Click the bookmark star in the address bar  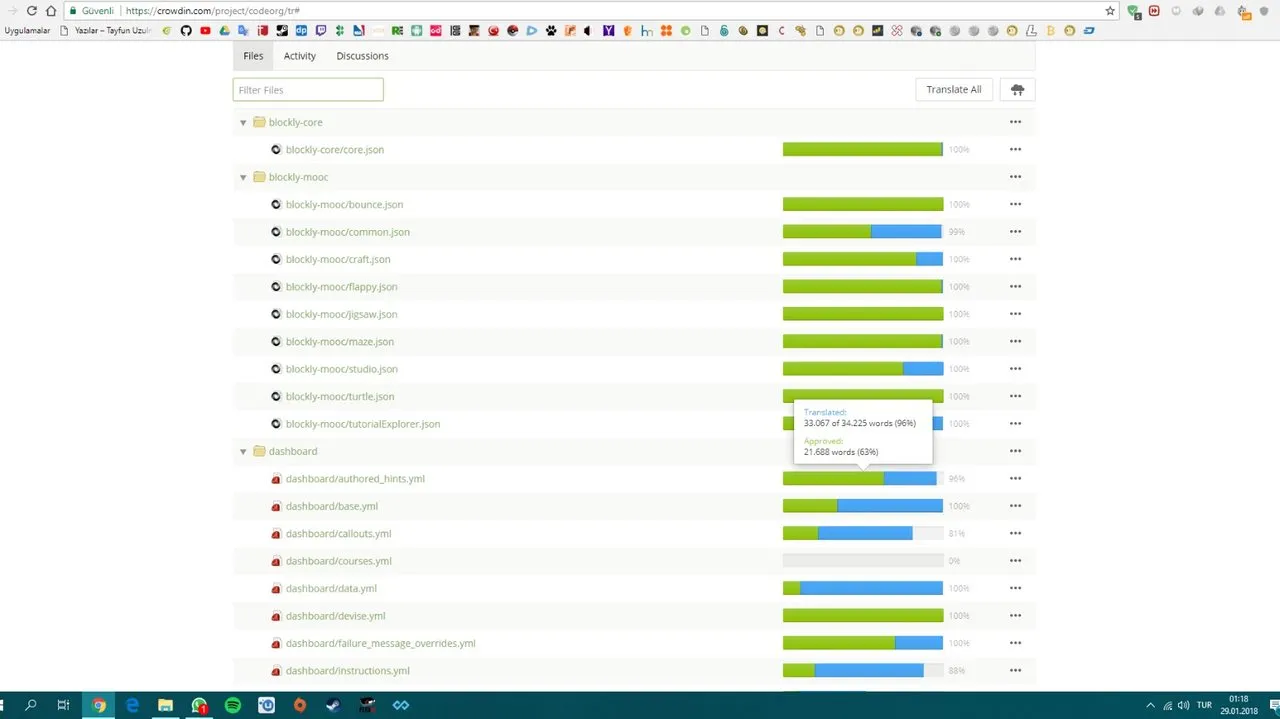click(1110, 11)
